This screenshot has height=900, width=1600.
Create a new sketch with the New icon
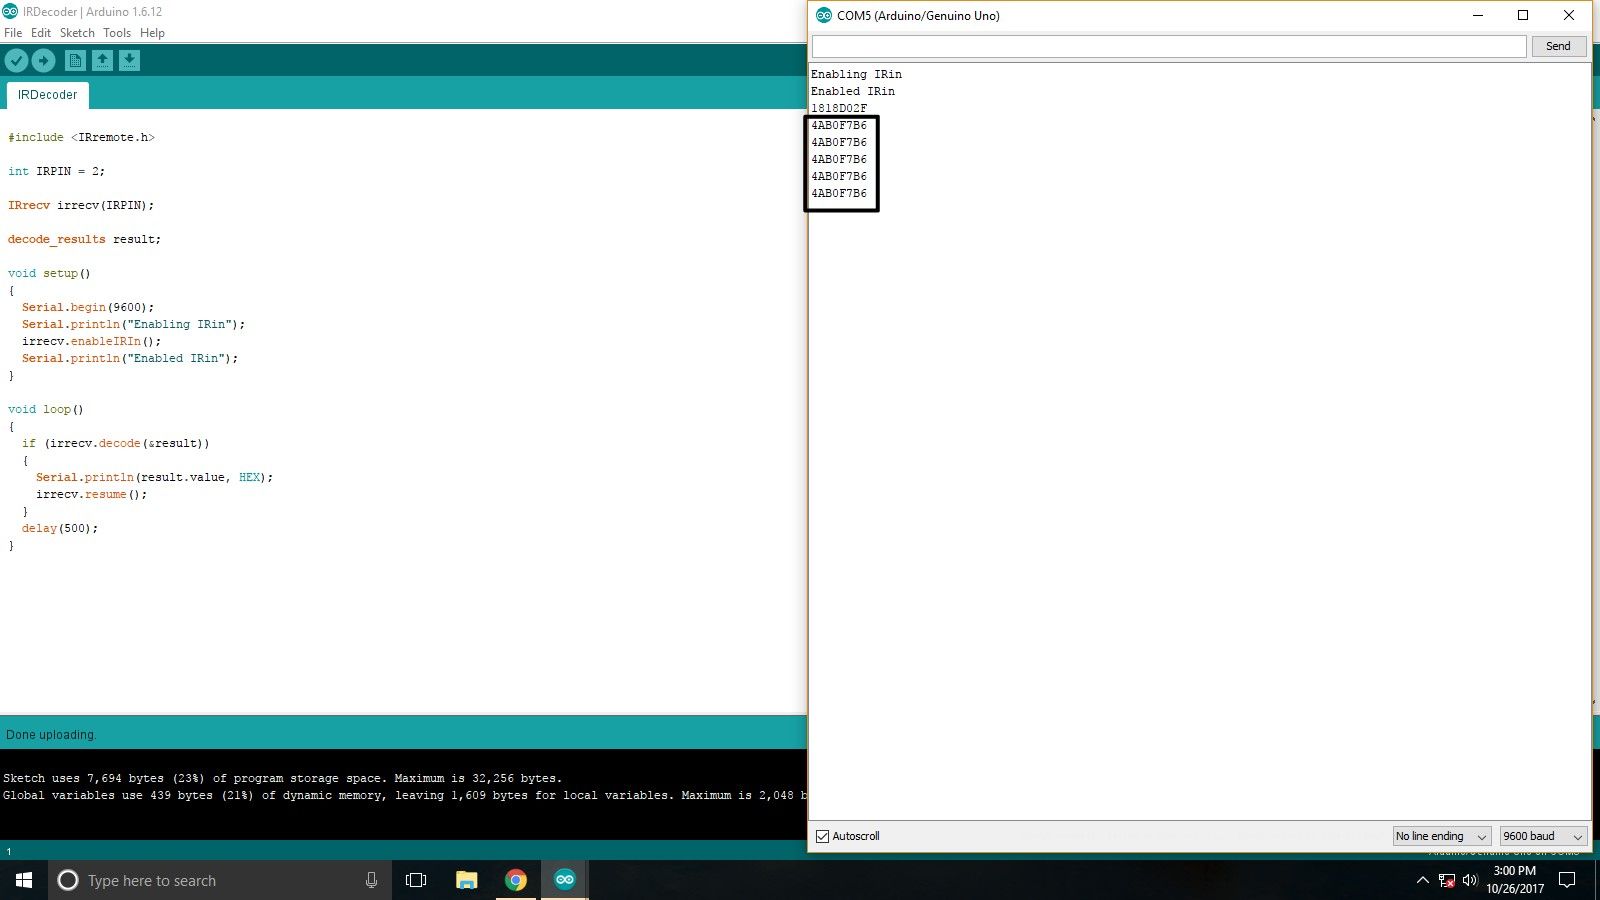(x=75, y=61)
